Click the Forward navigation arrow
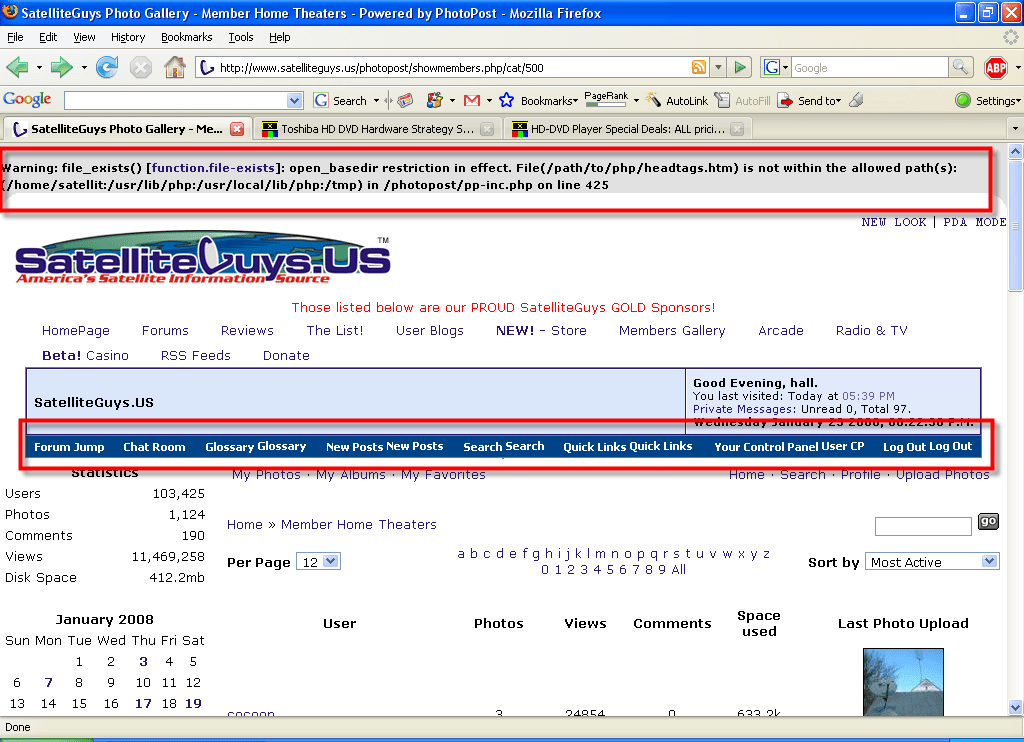Image resolution: width=1024 pixels, height=742 pixels. 61,67
